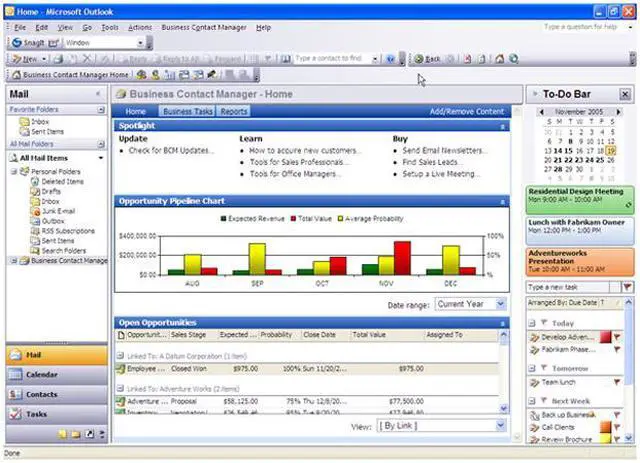This screenshot has width=640, height=463.
Task: Switch to the Business Tasks tab
Action: 188,111
